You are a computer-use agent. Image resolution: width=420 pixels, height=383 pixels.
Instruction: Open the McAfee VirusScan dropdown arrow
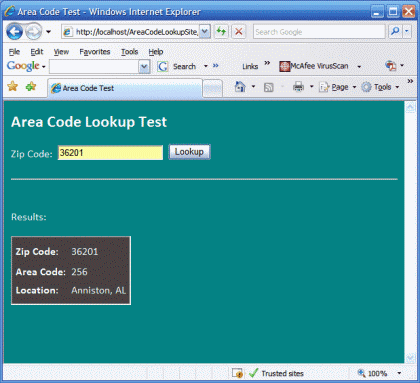pos(359,66)
